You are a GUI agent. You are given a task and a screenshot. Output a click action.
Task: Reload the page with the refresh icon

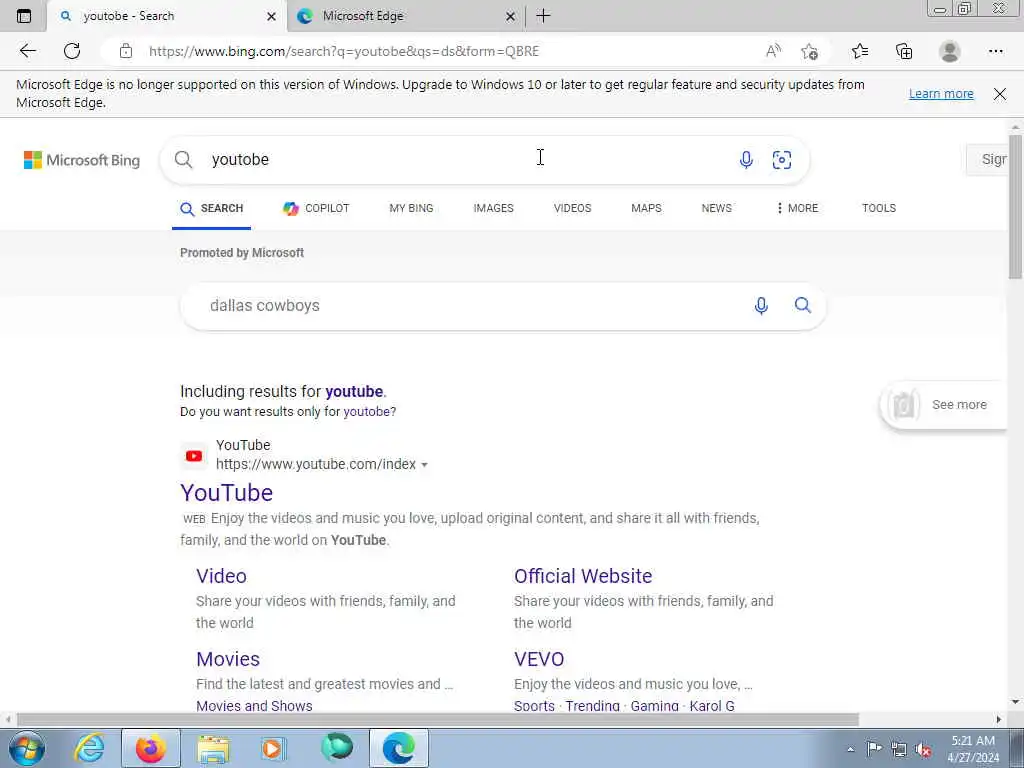(x=72, y=51)
